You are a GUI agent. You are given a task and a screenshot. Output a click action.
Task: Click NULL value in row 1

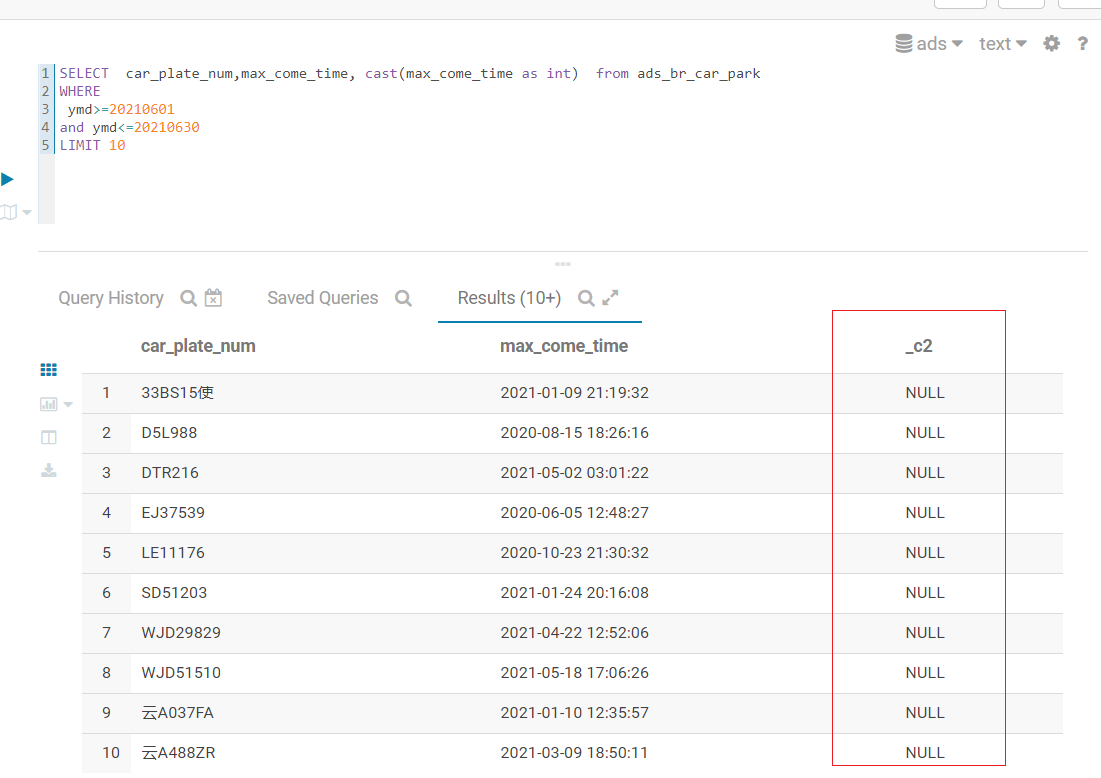click(x=925, y=393)
